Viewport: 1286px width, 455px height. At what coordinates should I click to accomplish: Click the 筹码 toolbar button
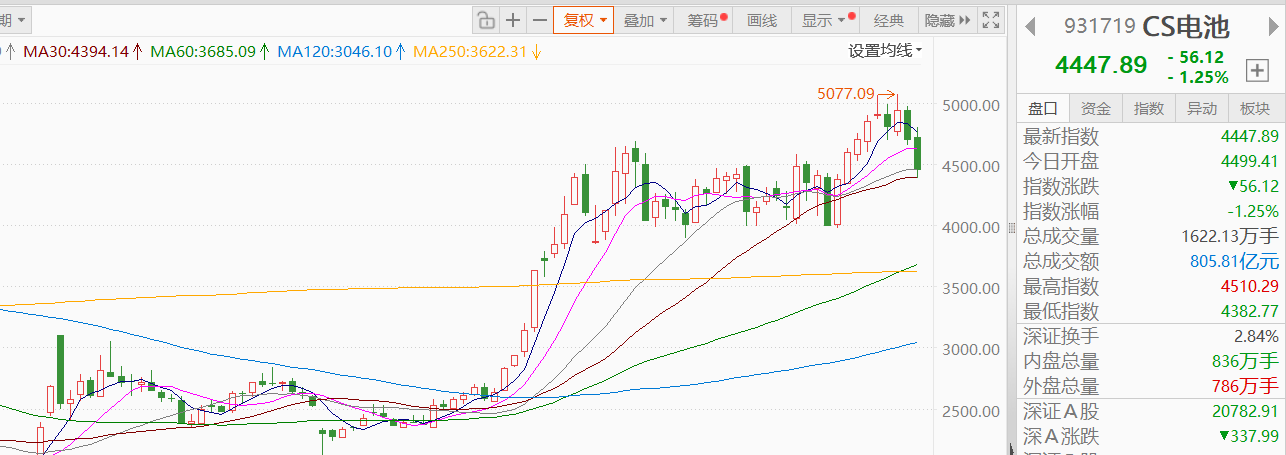tap(706, 20)
